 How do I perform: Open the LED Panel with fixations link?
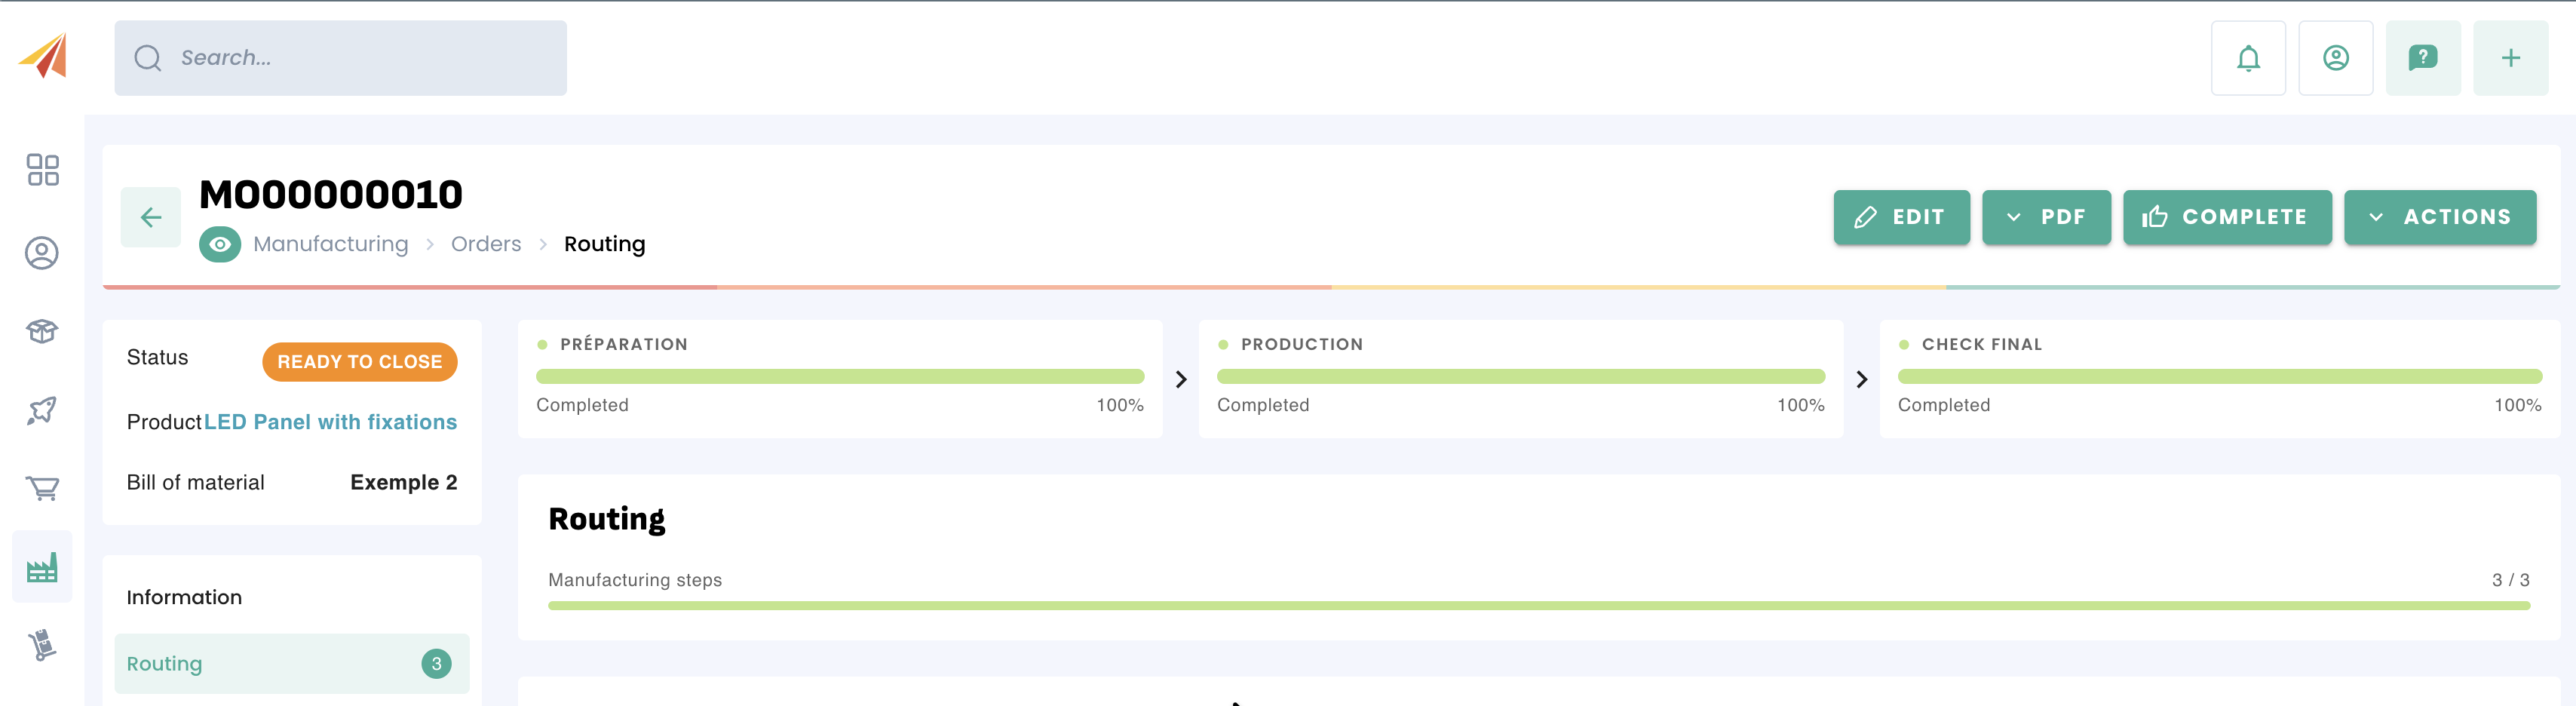pyautogui.click(x=330, y=422)
